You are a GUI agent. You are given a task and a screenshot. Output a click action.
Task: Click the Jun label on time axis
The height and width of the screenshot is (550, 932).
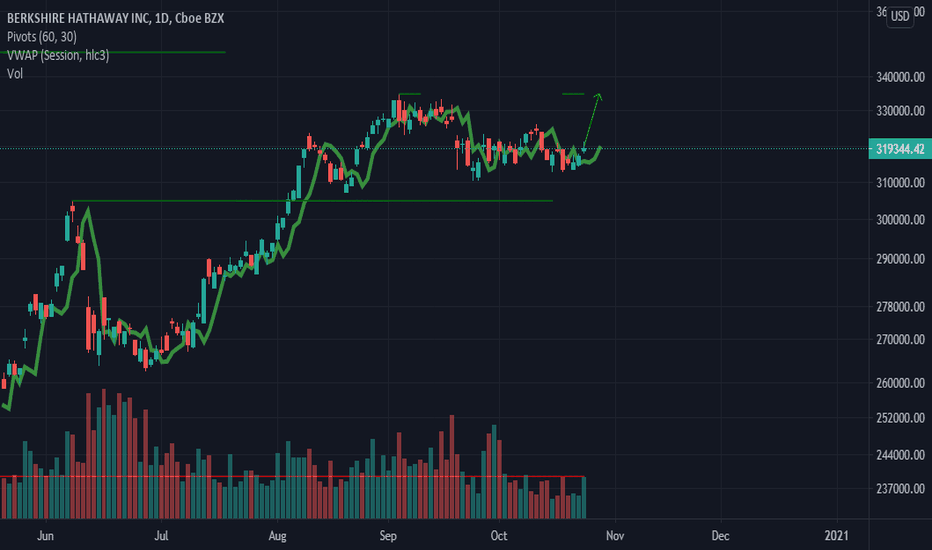(x=45, y=536)
